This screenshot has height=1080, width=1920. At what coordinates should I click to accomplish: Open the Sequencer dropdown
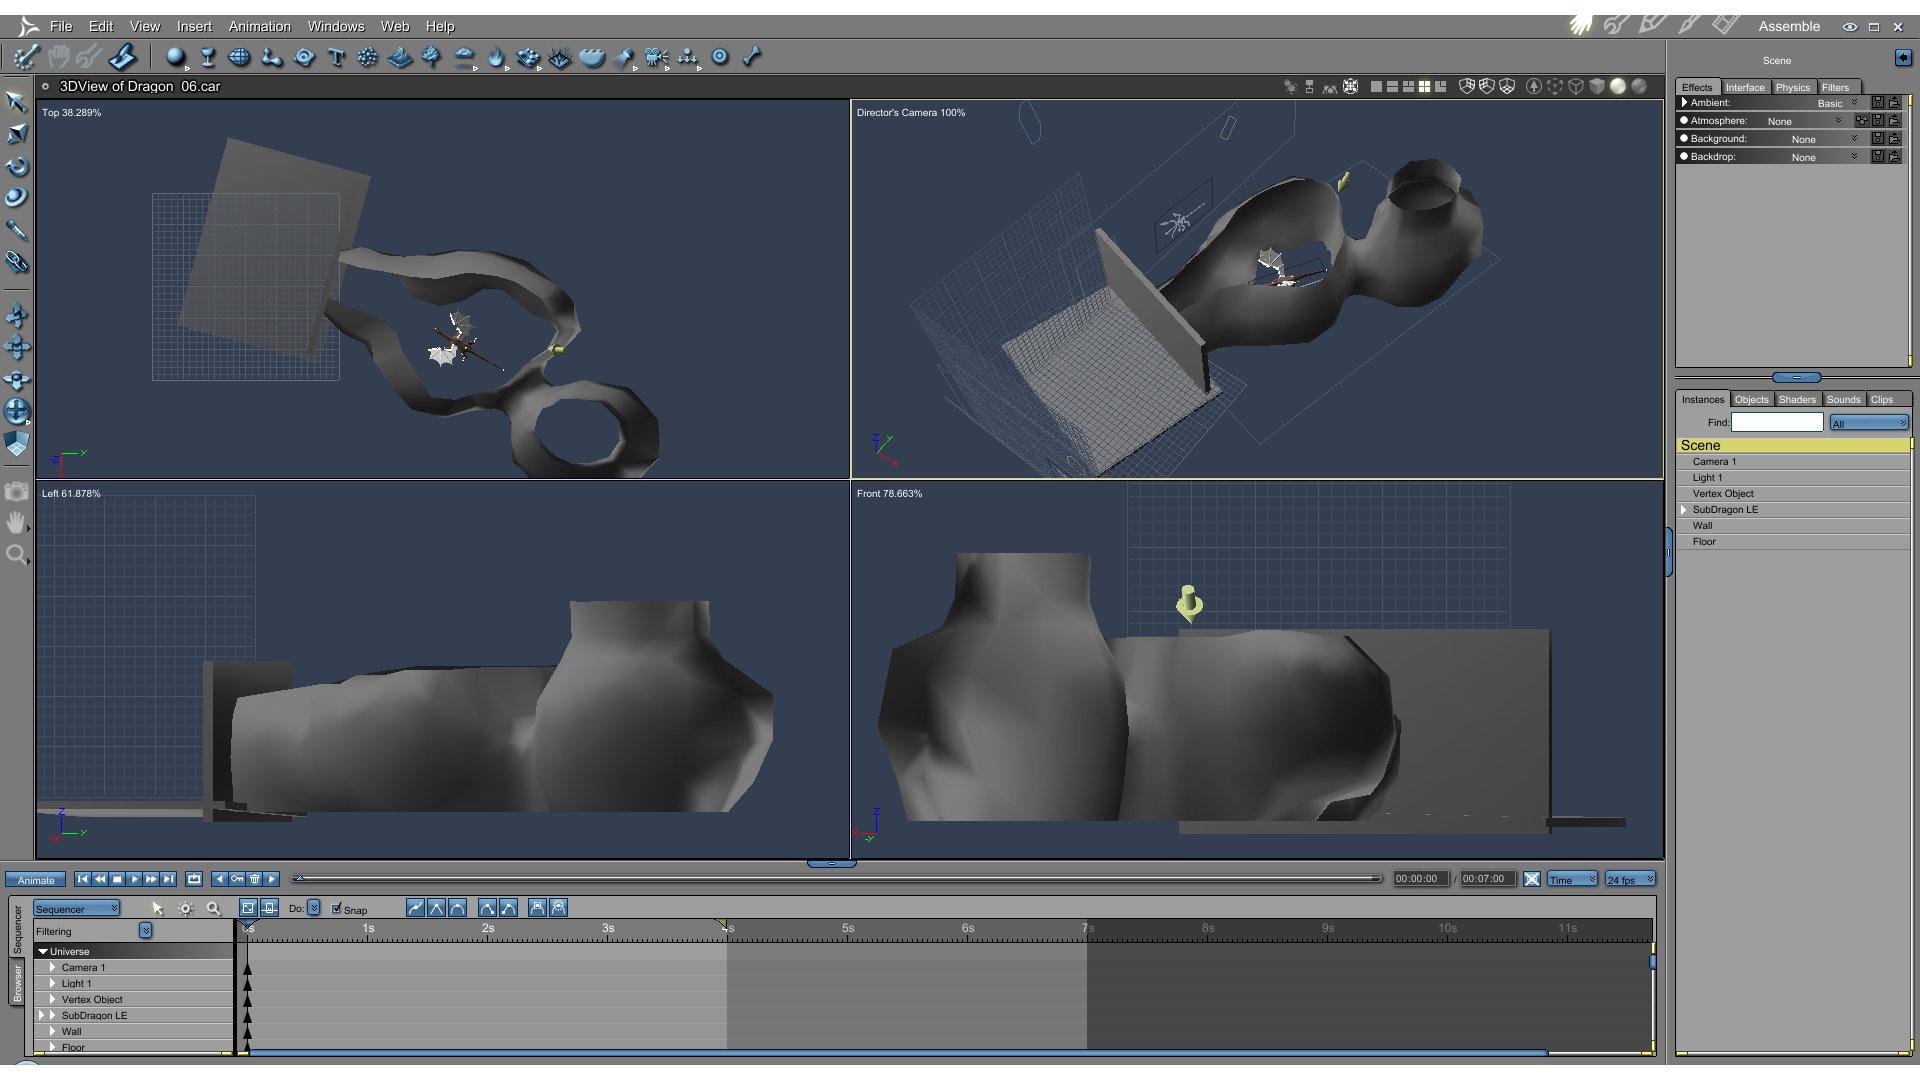pos(77,909)
